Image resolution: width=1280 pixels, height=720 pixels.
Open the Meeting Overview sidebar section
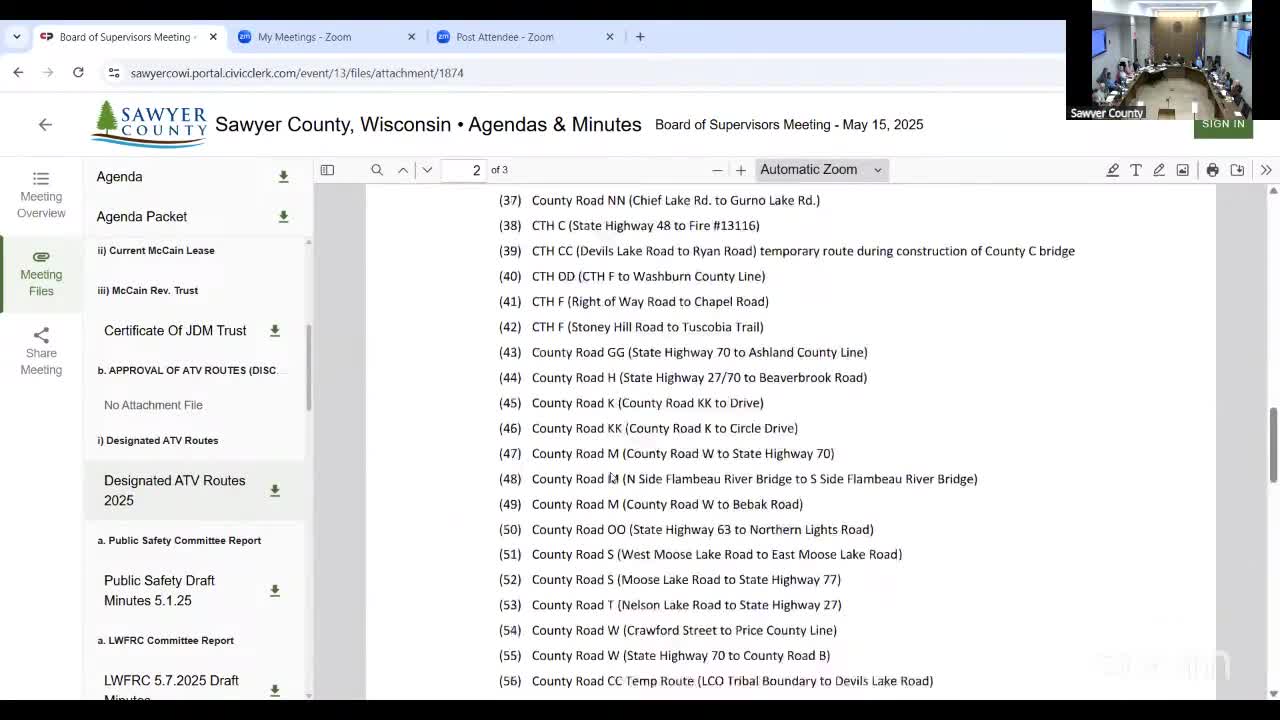(x=41, y=195)
